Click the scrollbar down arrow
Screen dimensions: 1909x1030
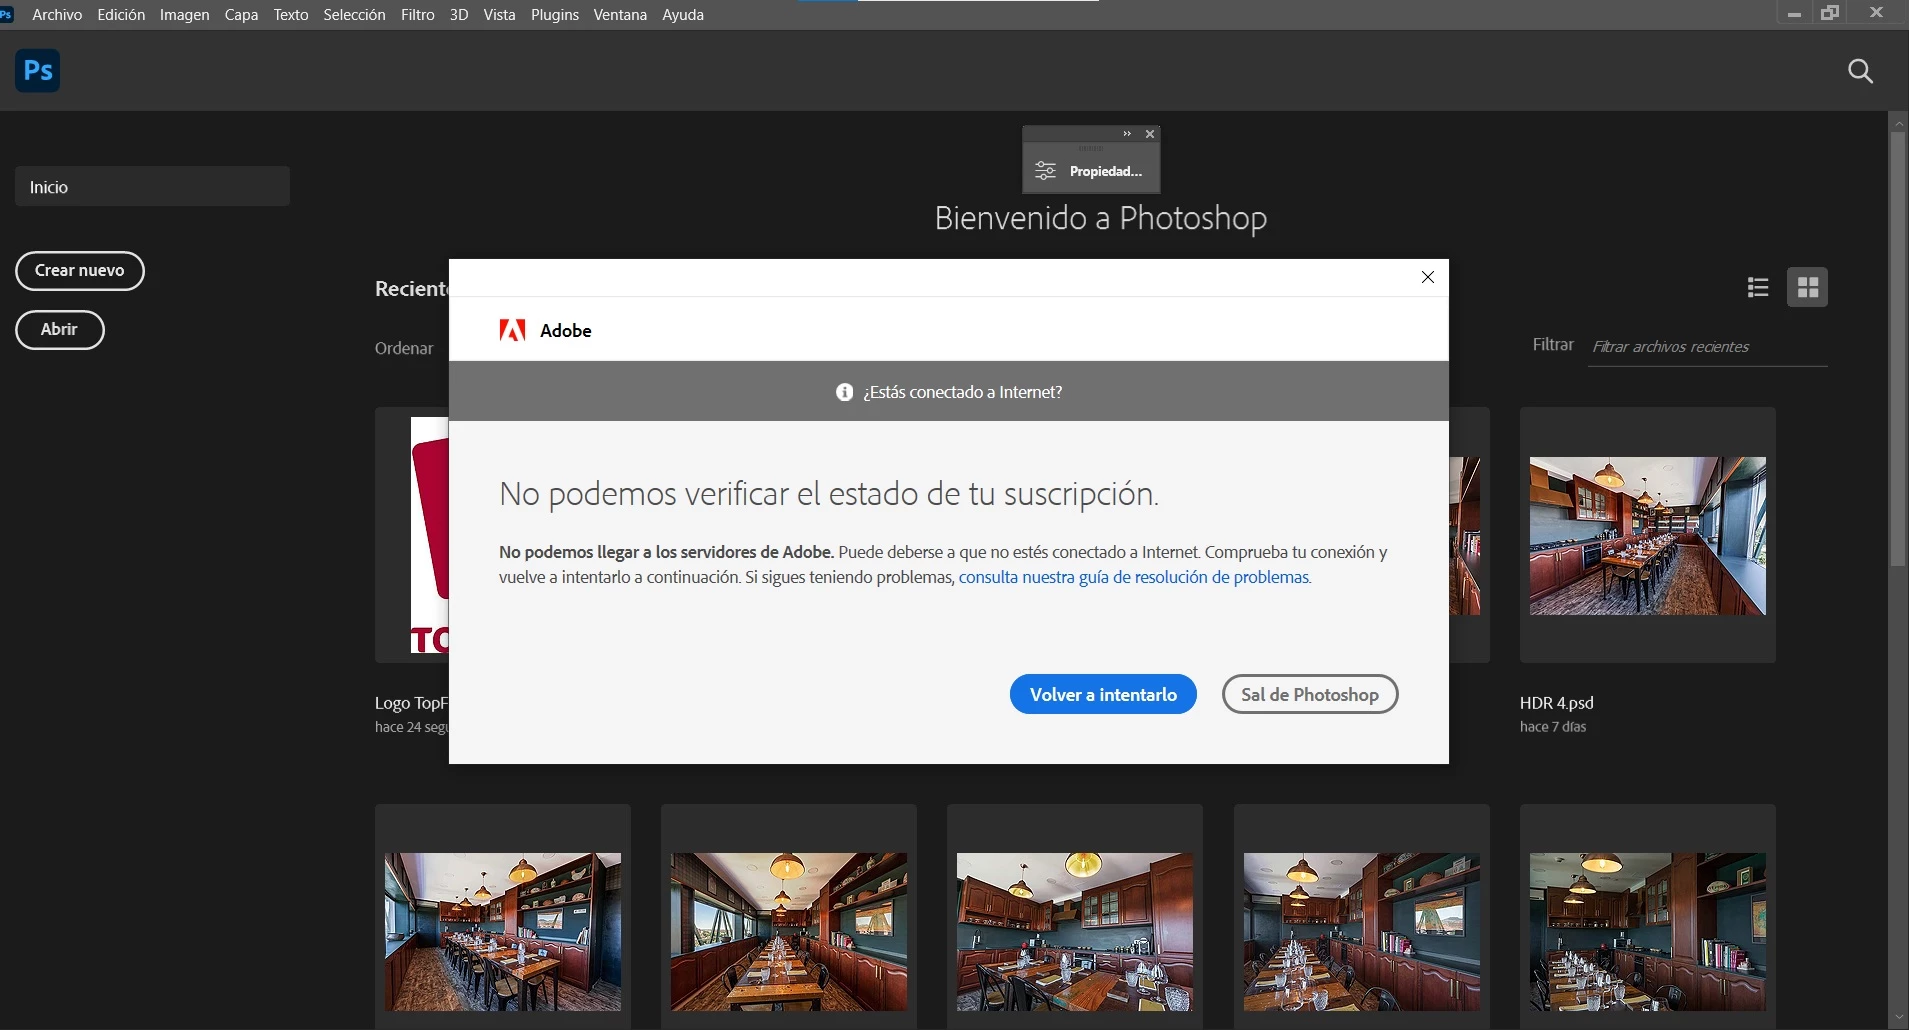coord(1897,1019)
